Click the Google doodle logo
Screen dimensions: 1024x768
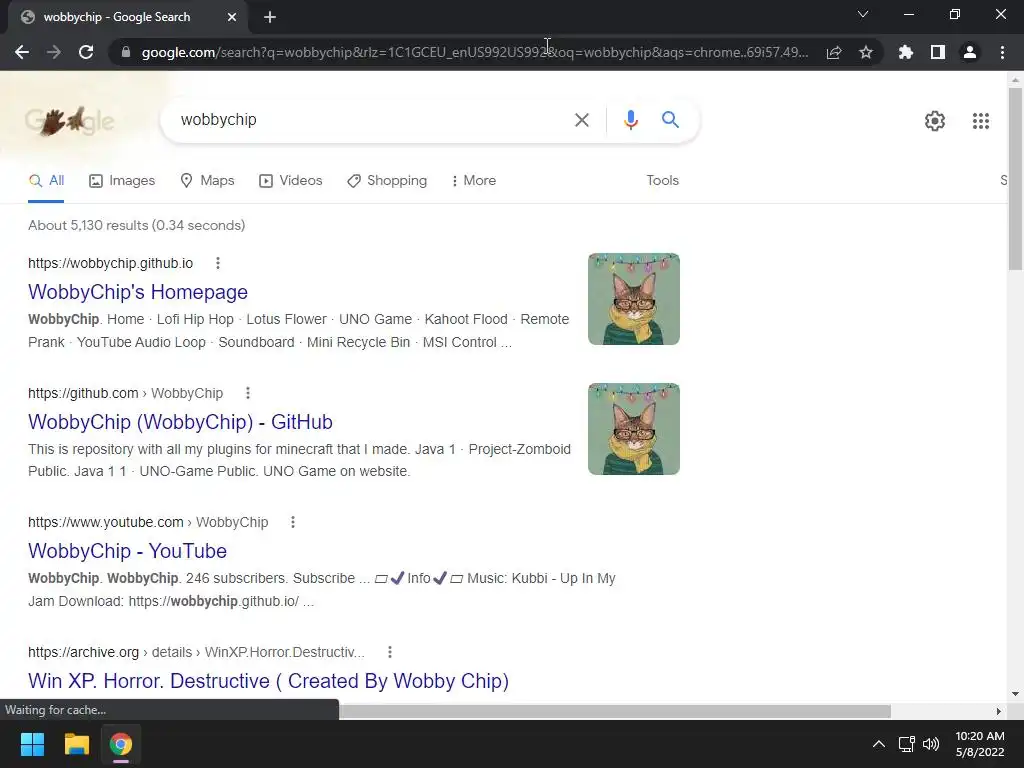[x=70, y=121]
